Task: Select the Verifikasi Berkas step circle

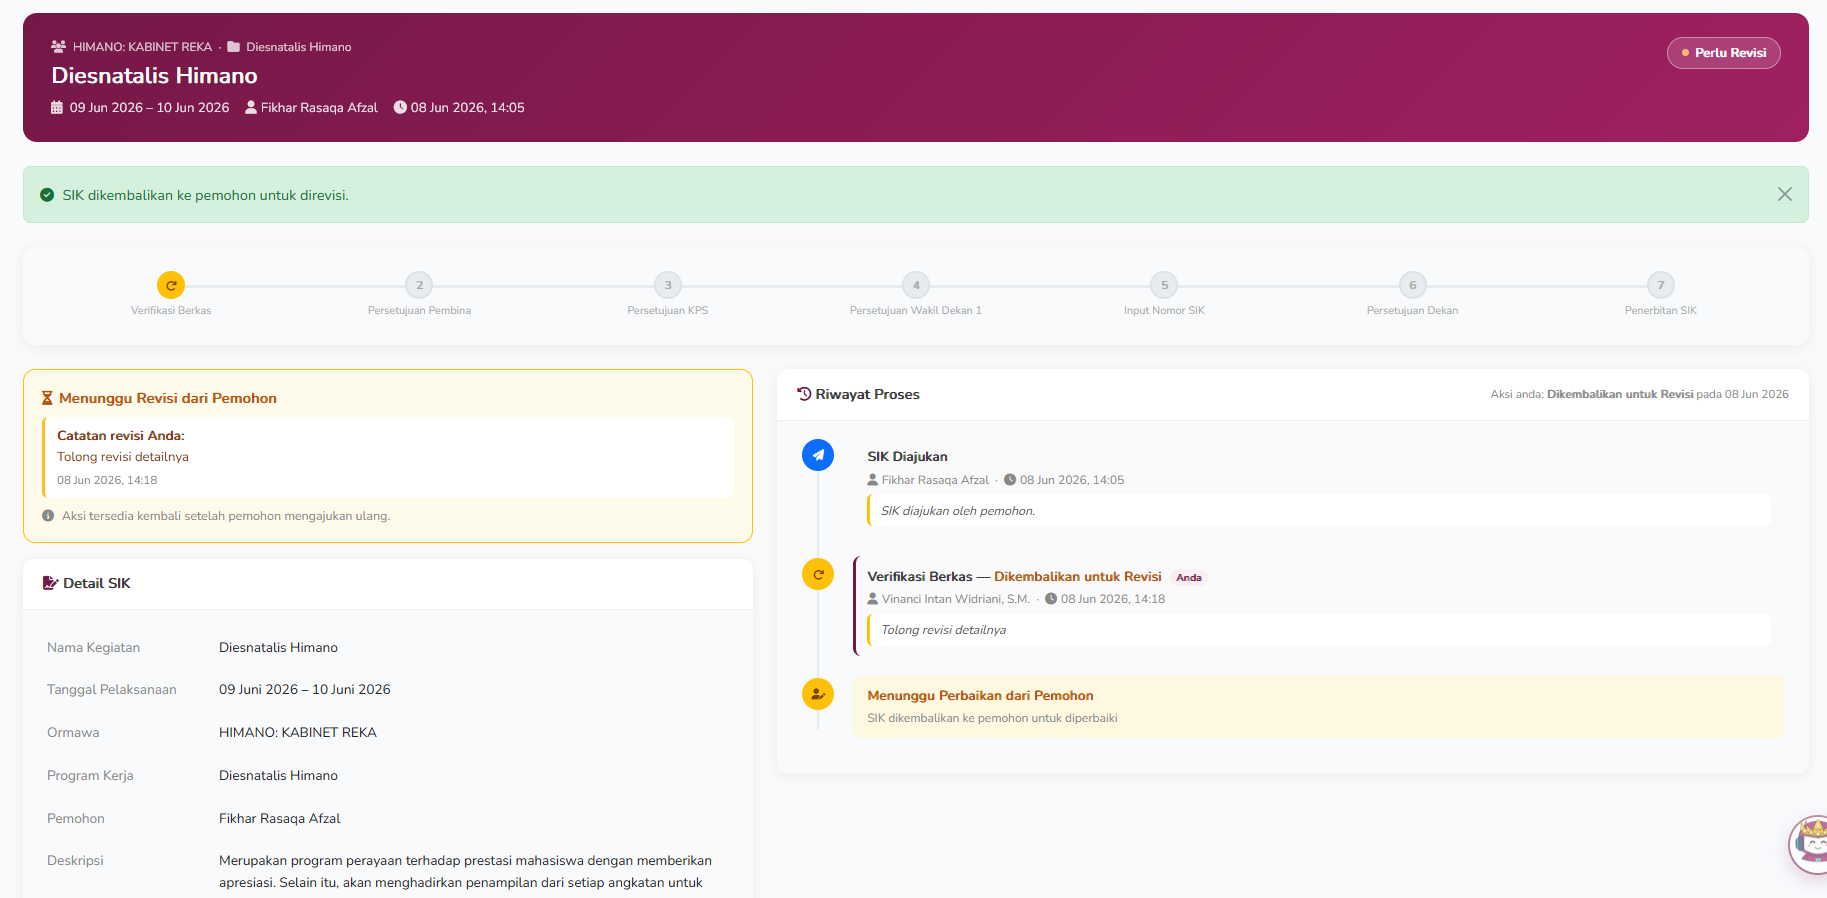Action: (x=171, y=285)
